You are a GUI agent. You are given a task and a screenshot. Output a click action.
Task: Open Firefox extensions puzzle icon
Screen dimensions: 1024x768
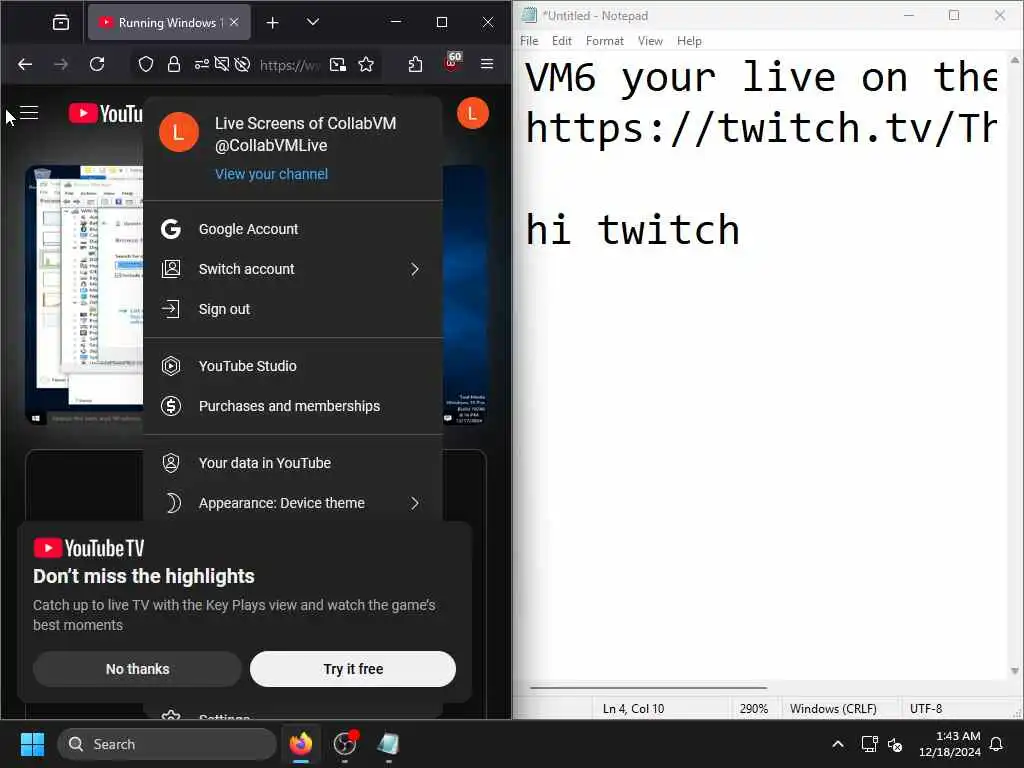click(415, 64)
